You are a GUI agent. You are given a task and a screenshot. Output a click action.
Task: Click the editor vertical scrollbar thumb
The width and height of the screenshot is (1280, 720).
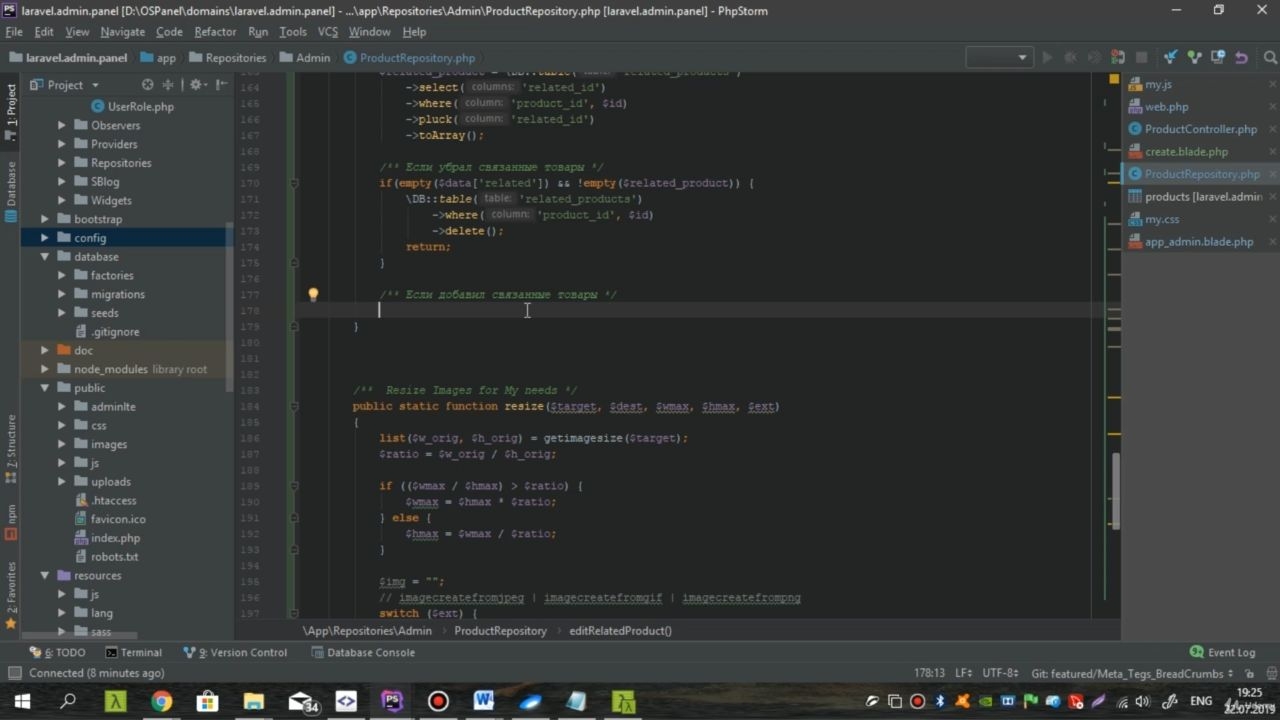tap(1116, 490)
